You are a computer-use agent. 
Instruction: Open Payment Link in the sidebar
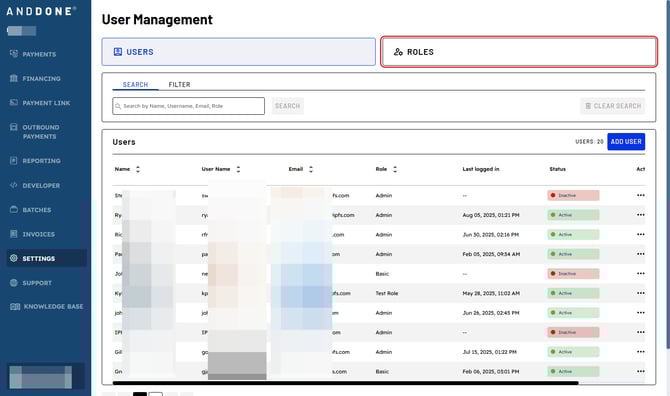coord(46,103)
